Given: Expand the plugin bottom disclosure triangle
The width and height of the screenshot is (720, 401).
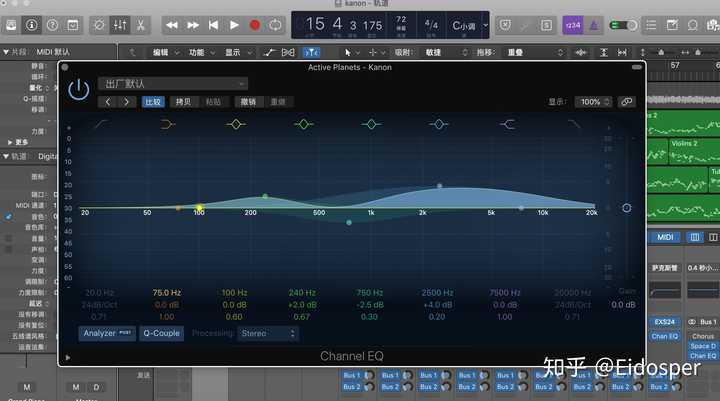Looking at the screenshot, I should pos(68,357).
